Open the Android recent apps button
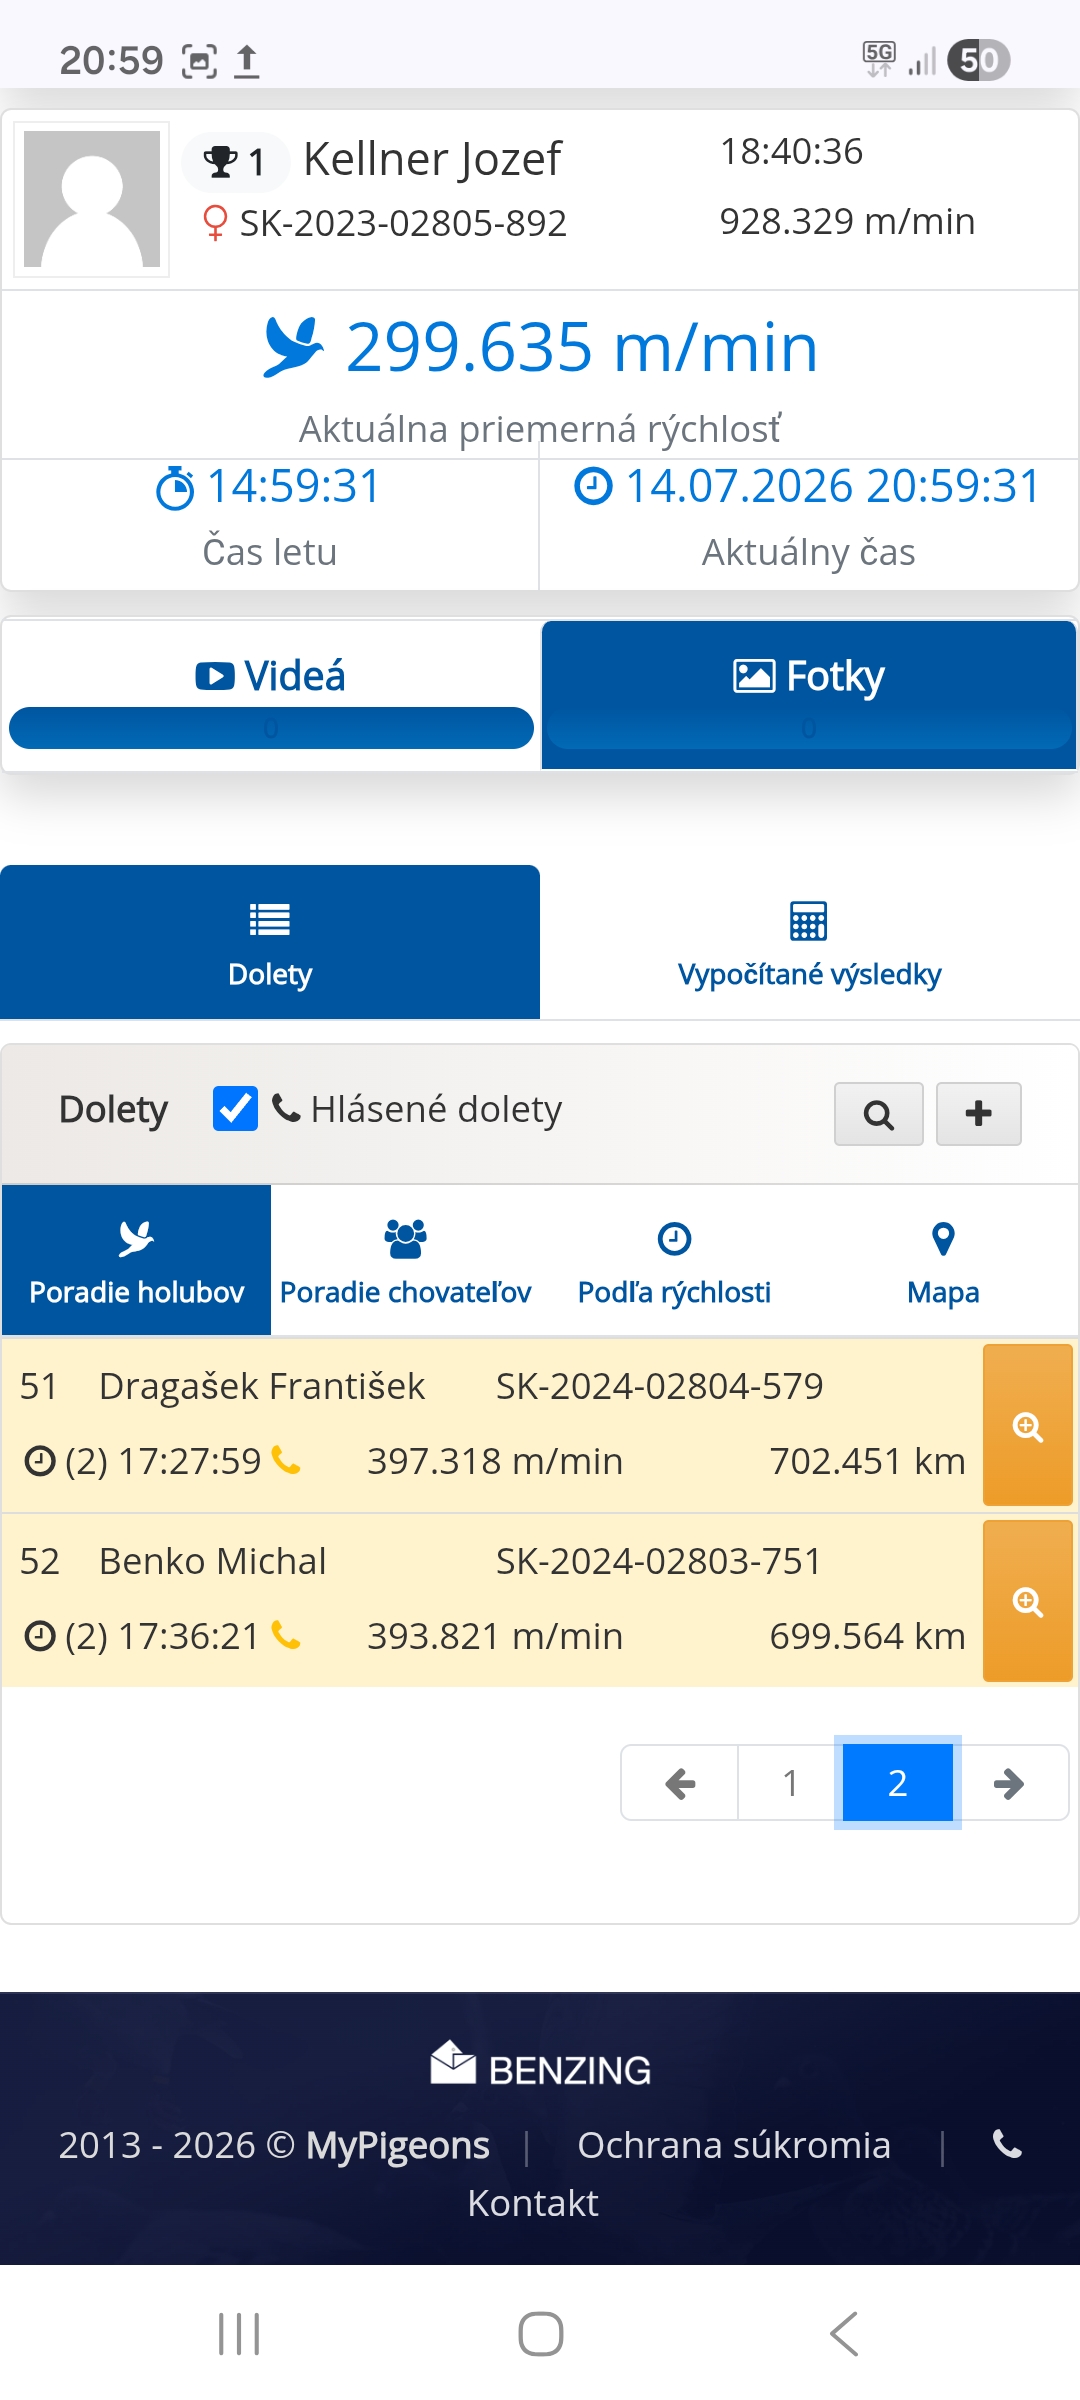This screenshot has height=2400, width=1080. pyautogui.click(x=239, y=2334)
